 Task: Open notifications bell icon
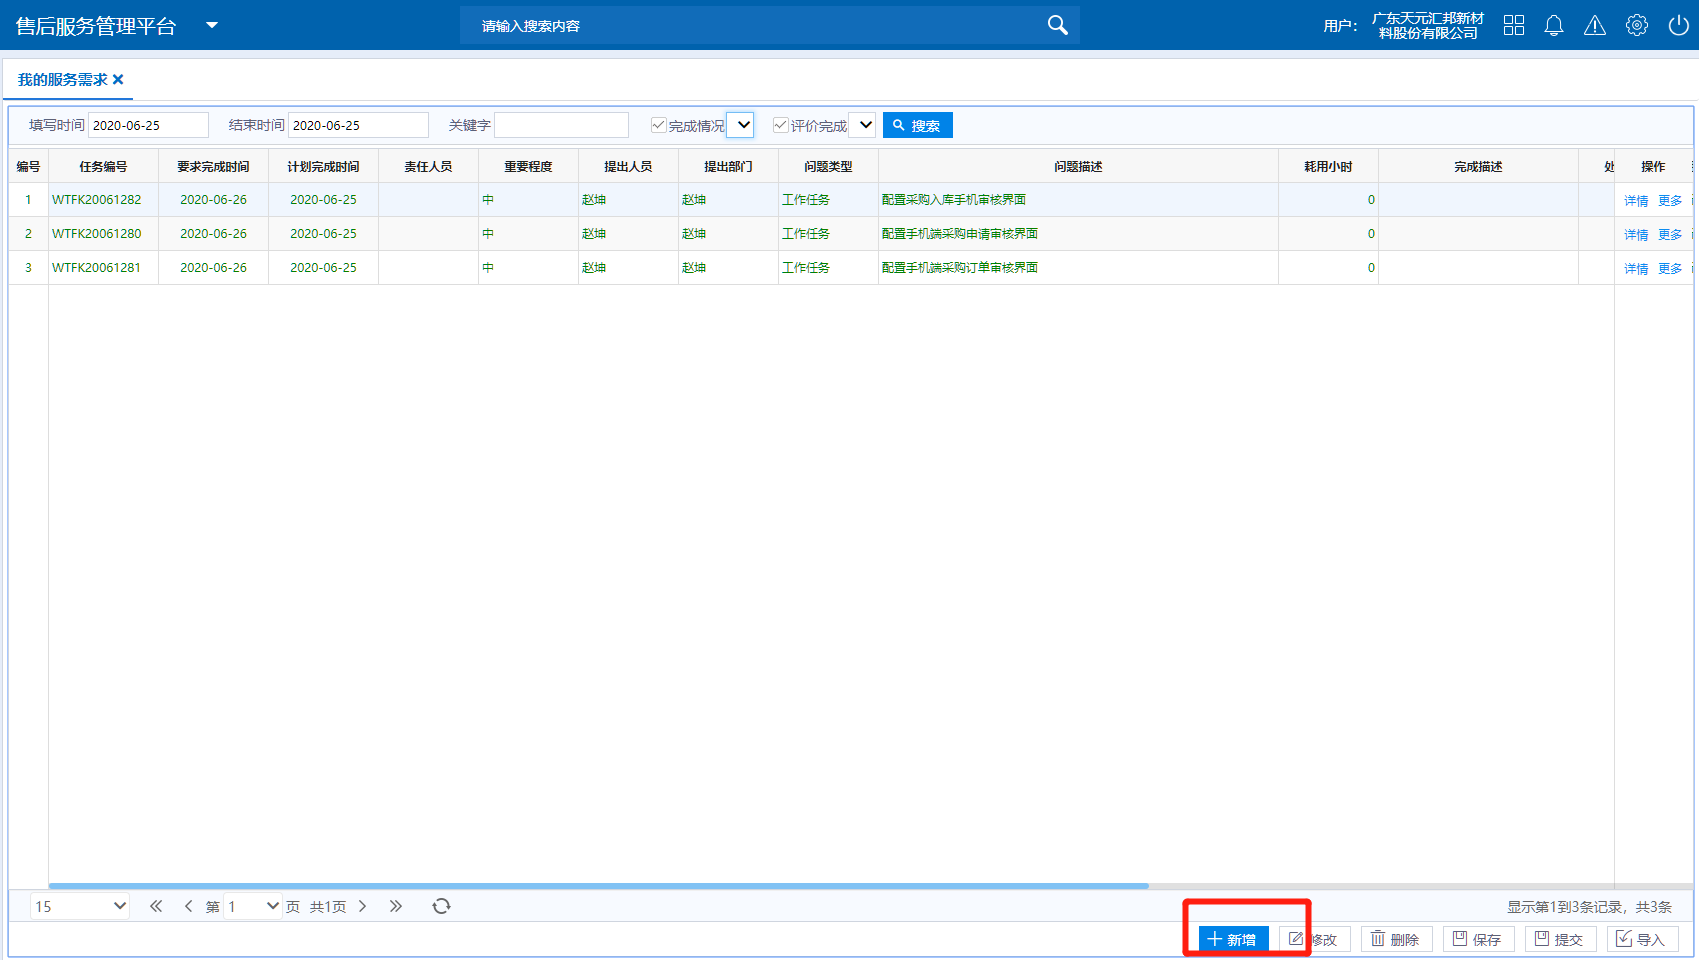coord(1554,25)
